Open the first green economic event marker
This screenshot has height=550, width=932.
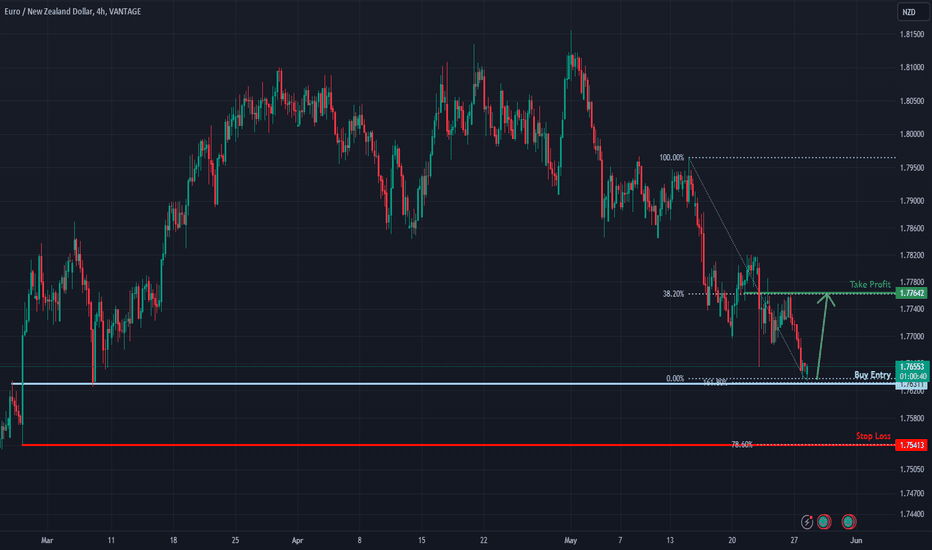point(824,522)
